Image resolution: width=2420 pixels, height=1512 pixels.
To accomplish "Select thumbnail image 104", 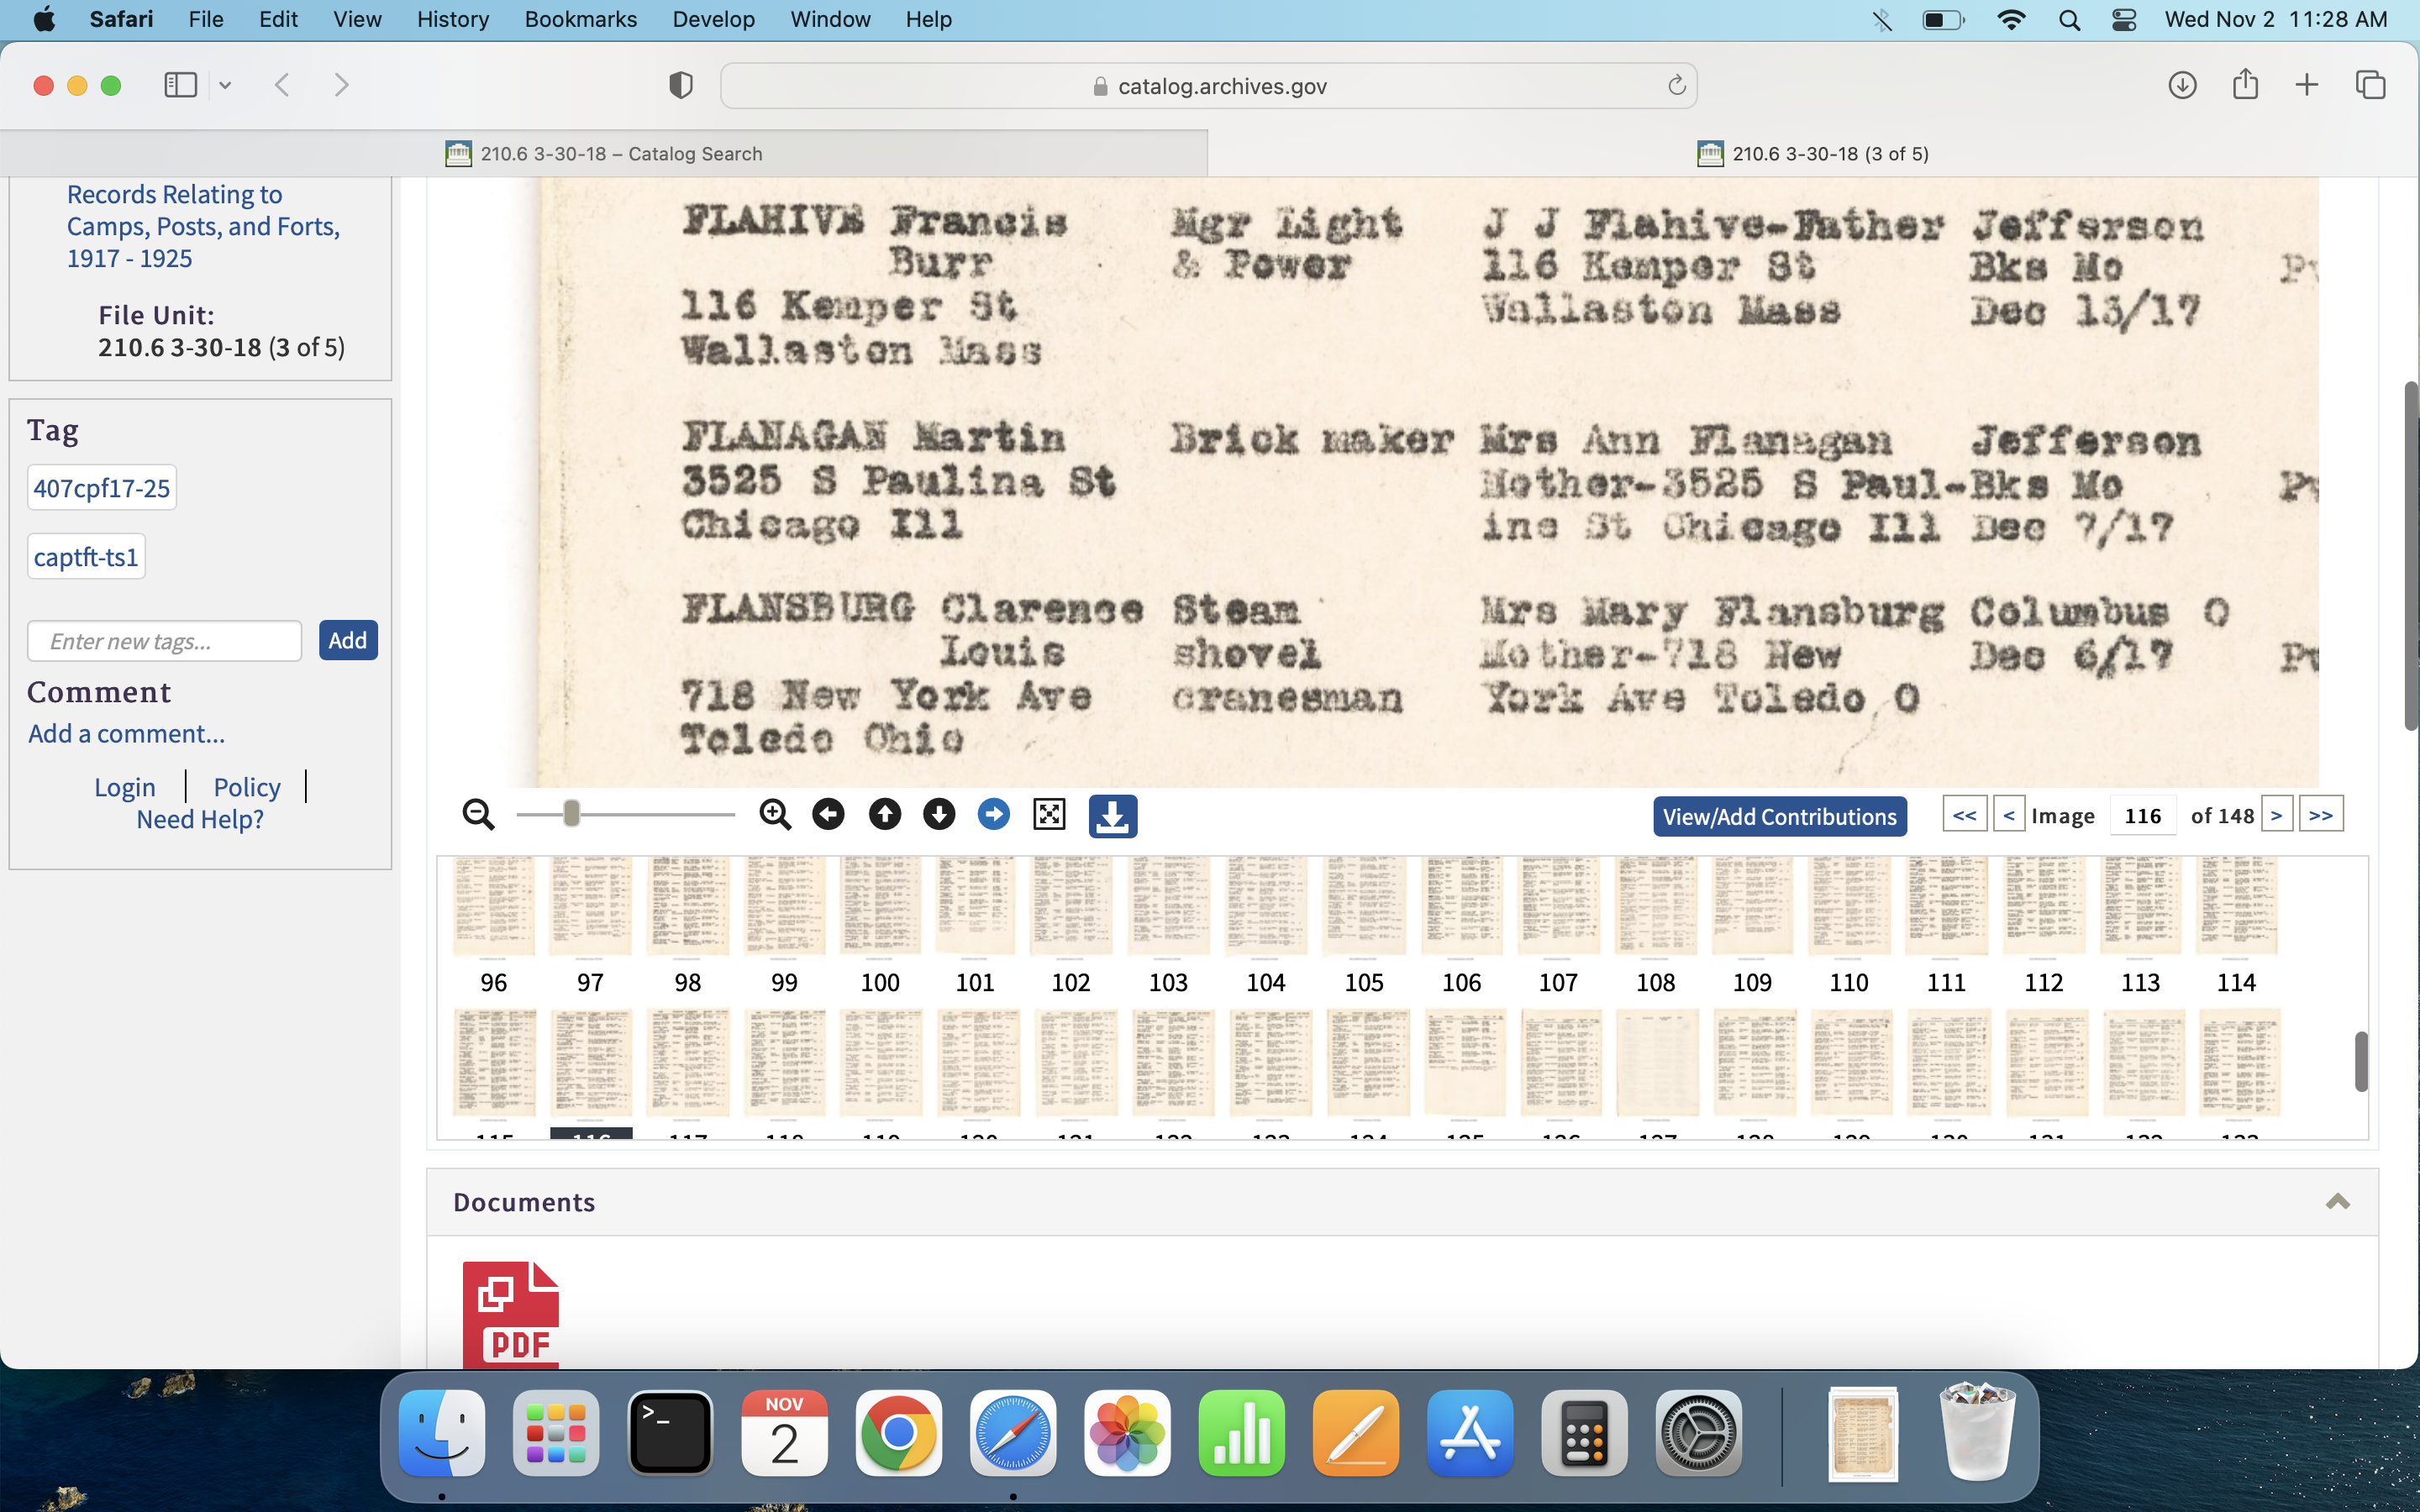I will [x=1266, y=906].
